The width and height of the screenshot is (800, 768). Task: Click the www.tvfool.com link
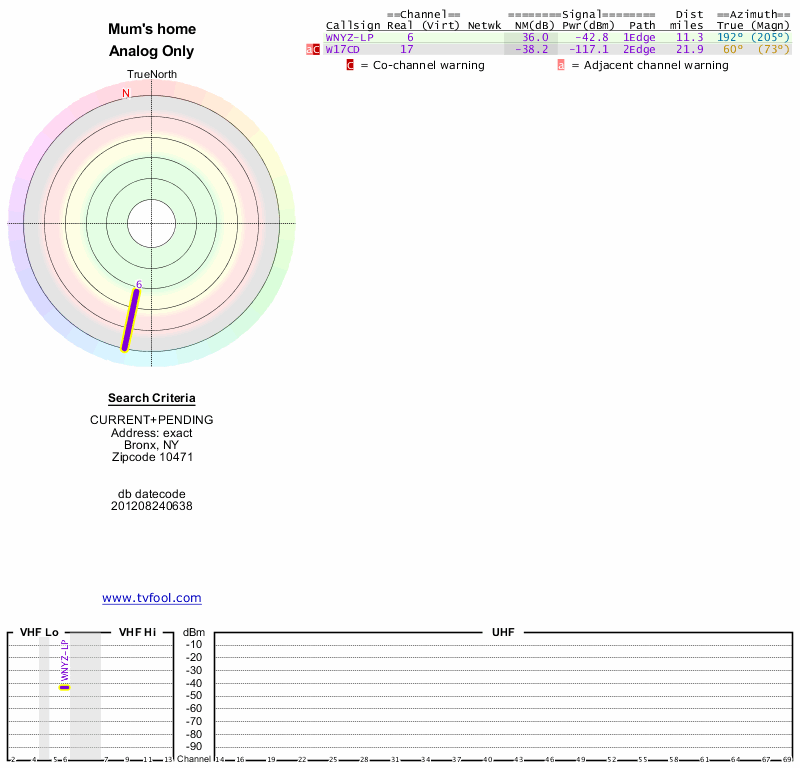pos(151,598)
